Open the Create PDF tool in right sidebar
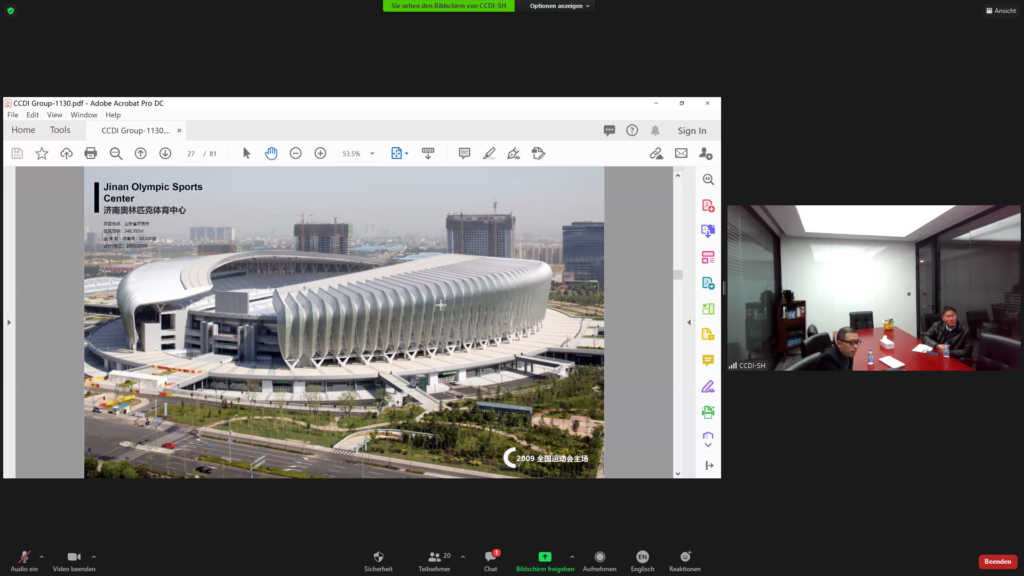The width and height of the screenshot is (1024, 576). pos(708,206)
